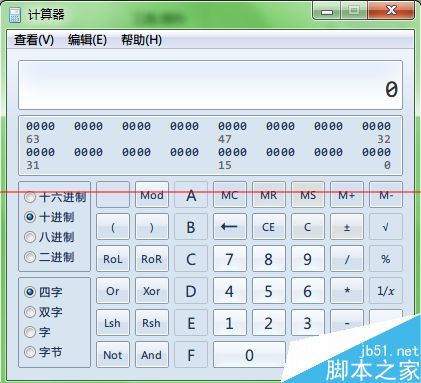Screen dimensions: 421x383
Task: Open the 编辑(E) menu
Action: (x=87, y=40)
